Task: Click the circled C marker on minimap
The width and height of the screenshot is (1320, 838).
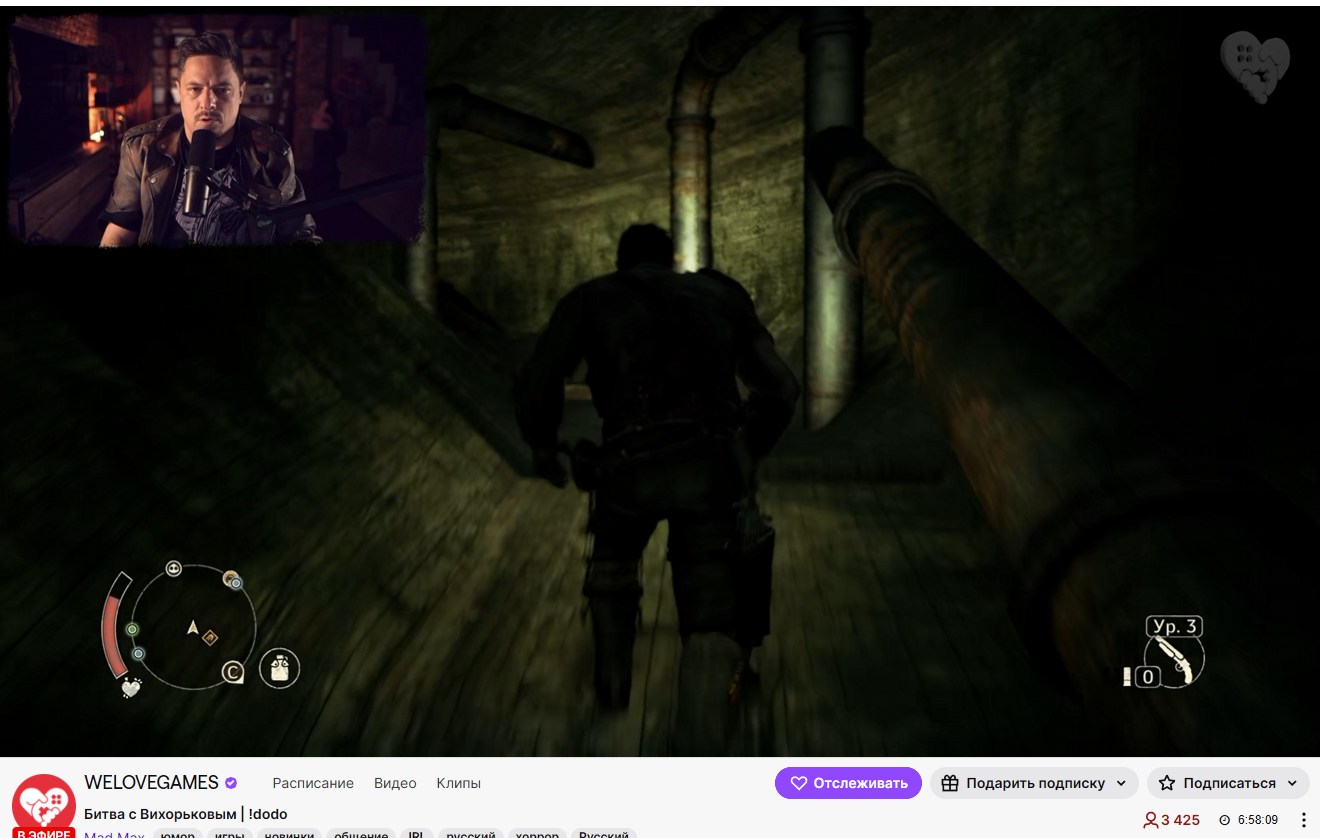Action: (233, 673)
